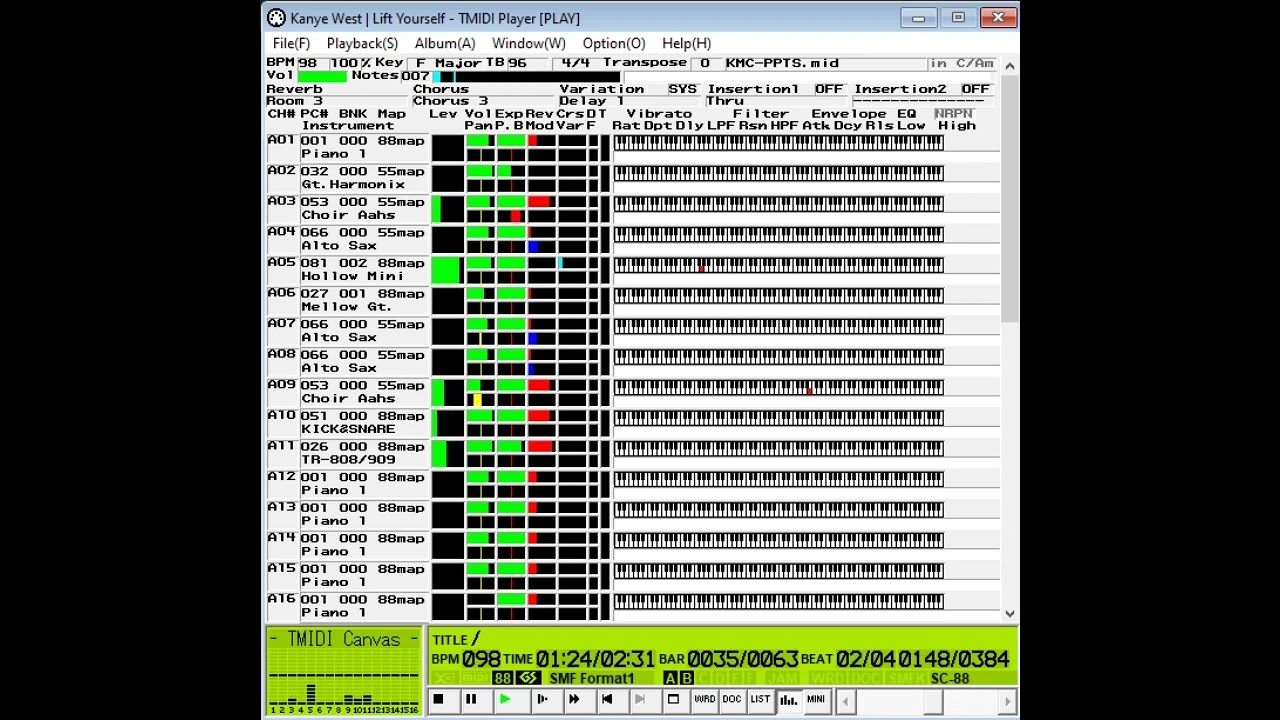Click the GS logo icon

tap(528, 679)
